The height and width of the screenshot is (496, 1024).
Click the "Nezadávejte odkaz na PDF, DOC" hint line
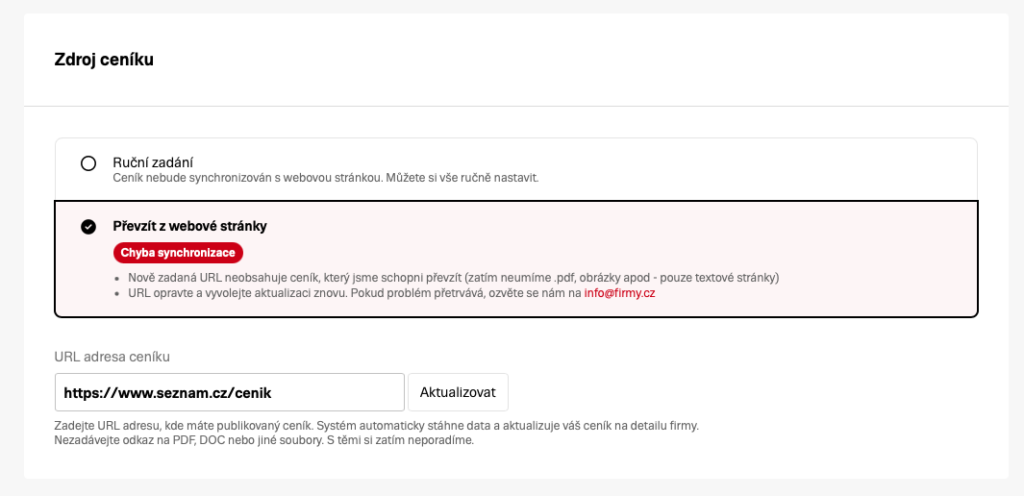coord(263,440)
